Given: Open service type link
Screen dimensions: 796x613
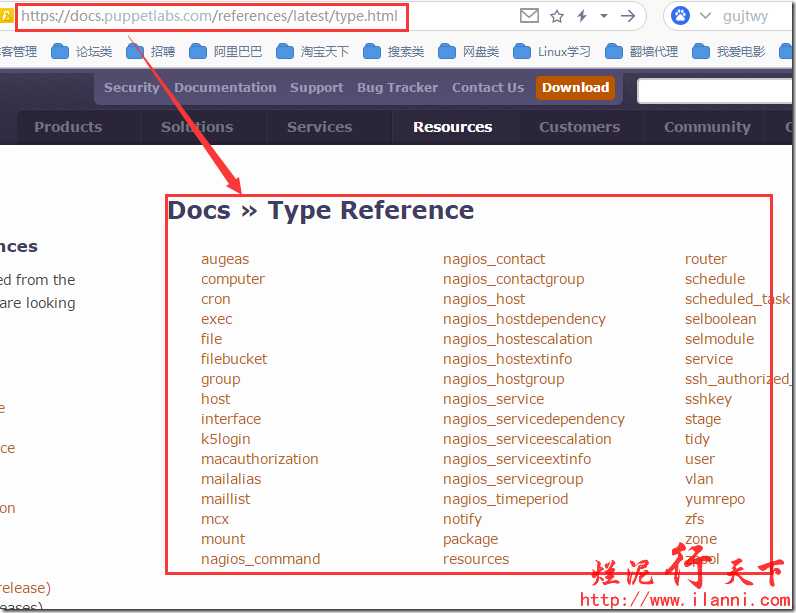Looking at the screenshot, I should point(709,359).
